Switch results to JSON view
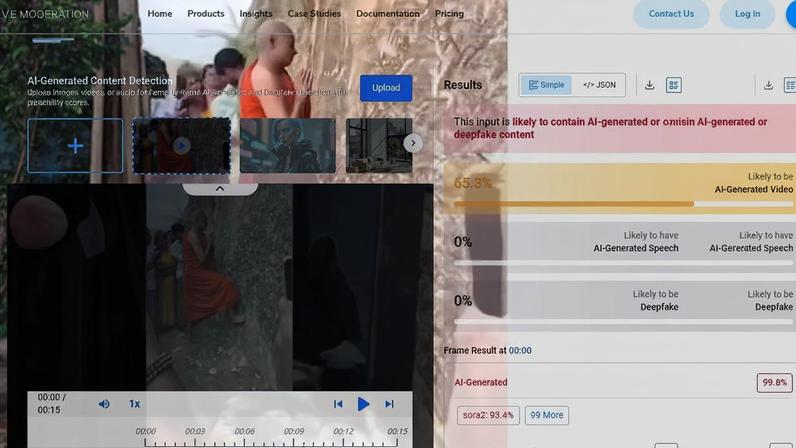Viewport: 796px width, 448px height. pos(599,85)
